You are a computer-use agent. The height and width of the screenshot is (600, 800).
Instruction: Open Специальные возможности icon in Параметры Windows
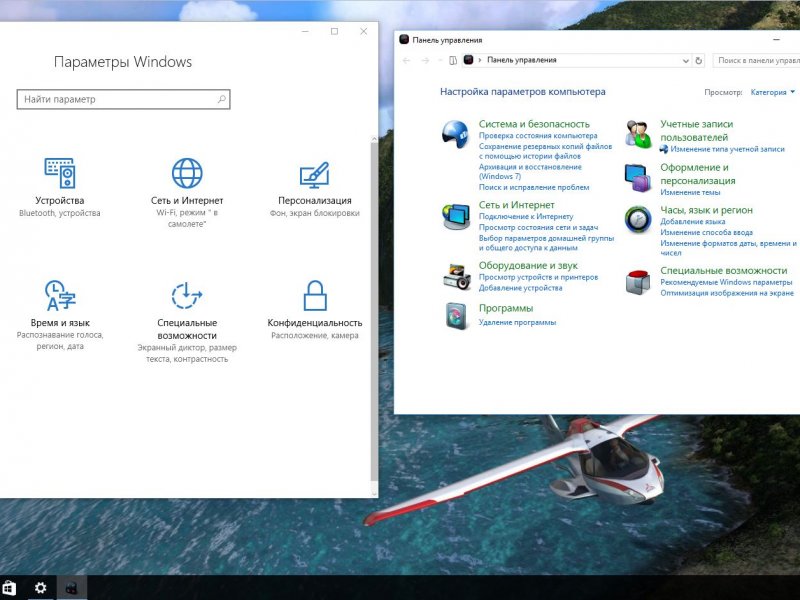[x=187, y=295]
